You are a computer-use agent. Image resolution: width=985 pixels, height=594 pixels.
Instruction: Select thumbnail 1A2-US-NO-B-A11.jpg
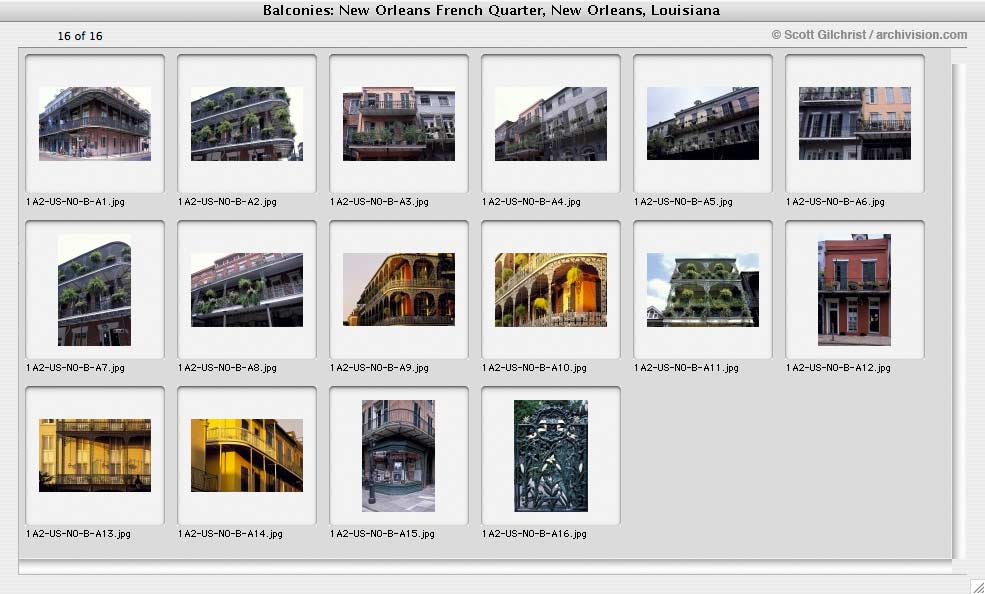[x=703, y=290]
